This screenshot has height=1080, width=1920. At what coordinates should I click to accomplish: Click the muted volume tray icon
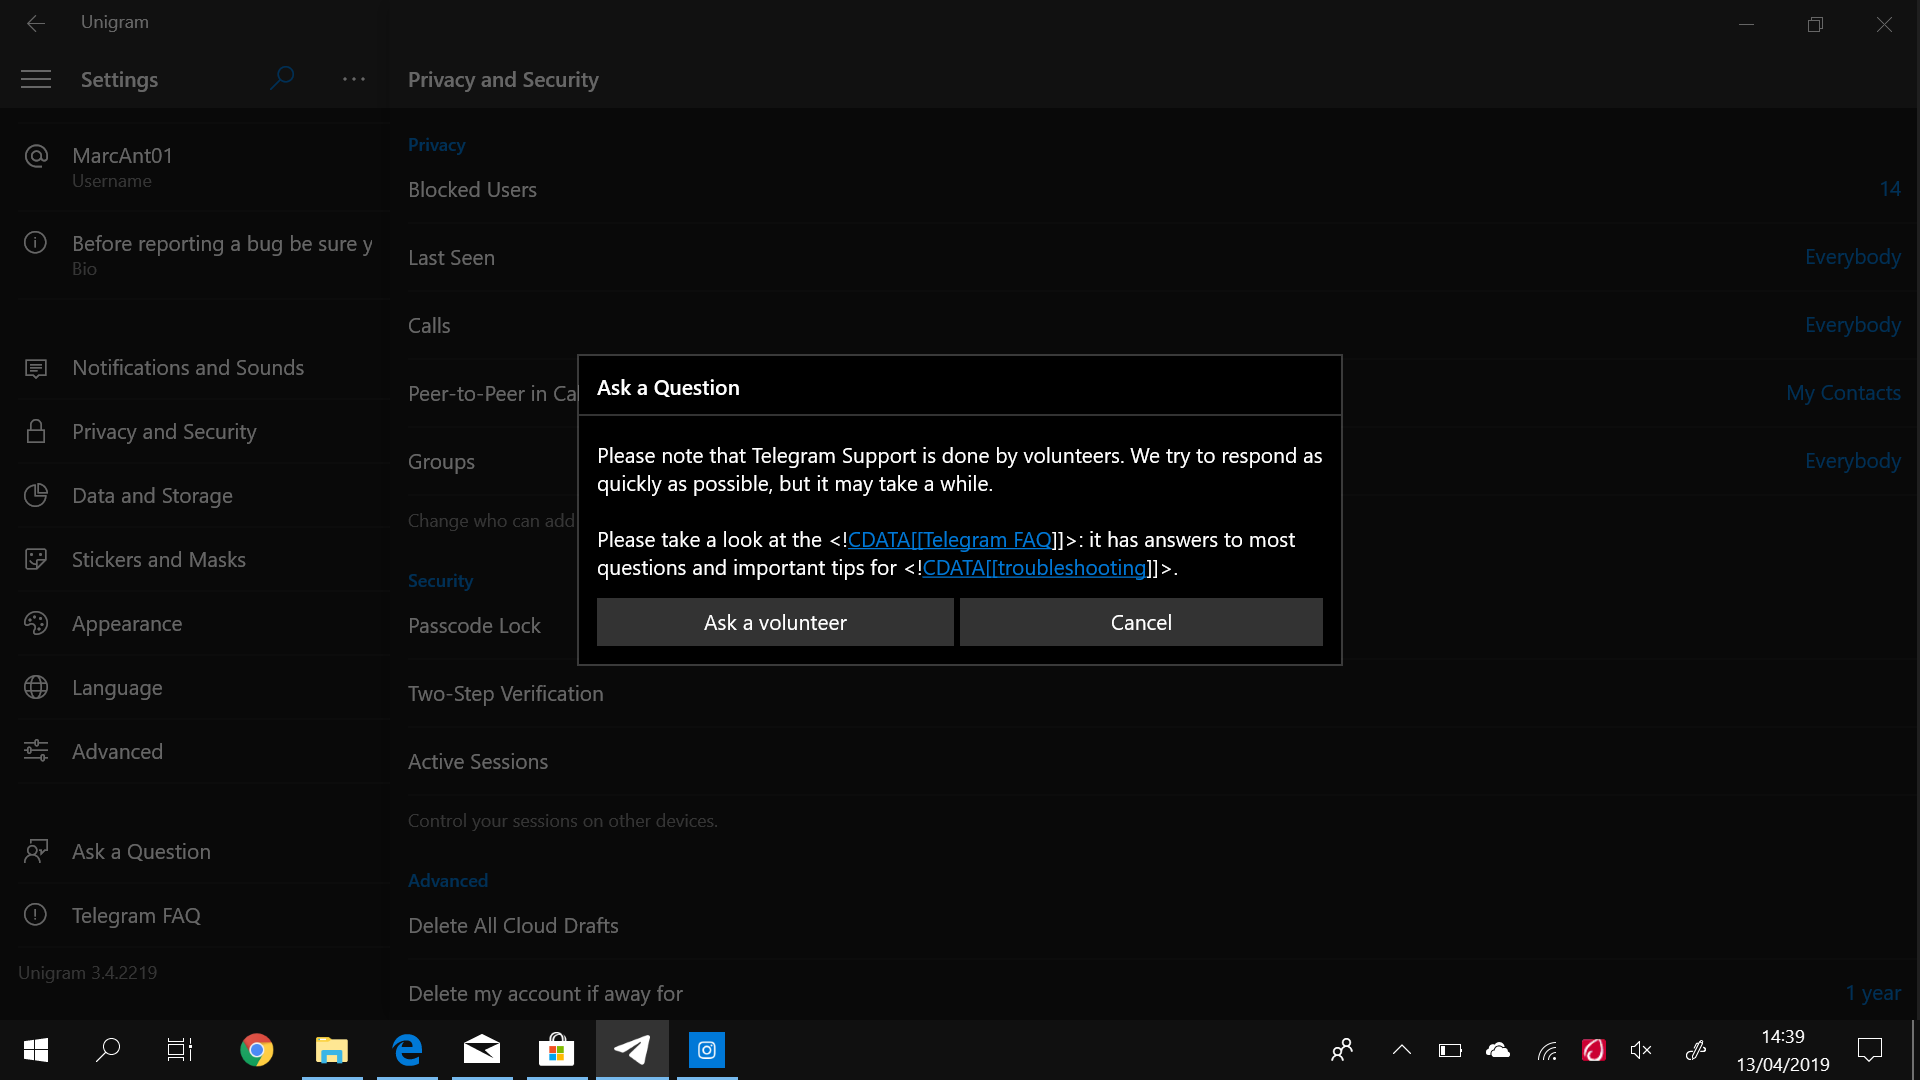coord(1641,1050)
